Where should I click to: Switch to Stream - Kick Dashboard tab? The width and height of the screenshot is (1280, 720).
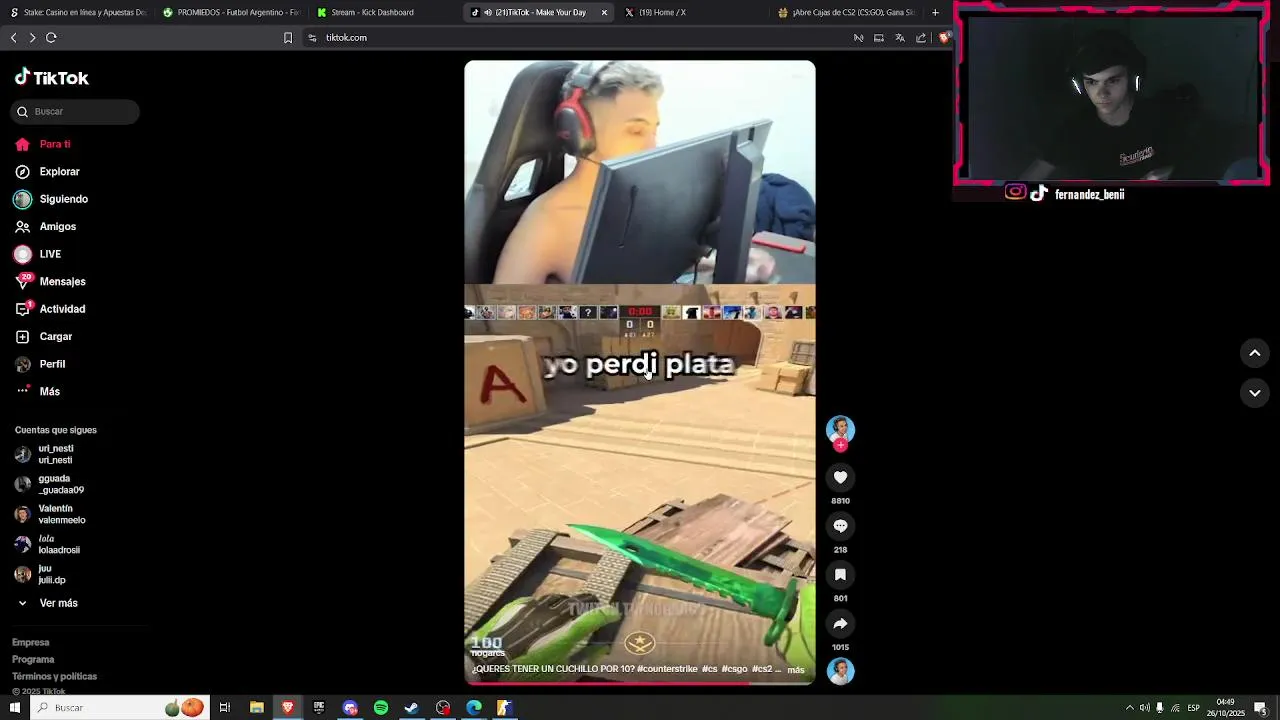pos(384,12)
